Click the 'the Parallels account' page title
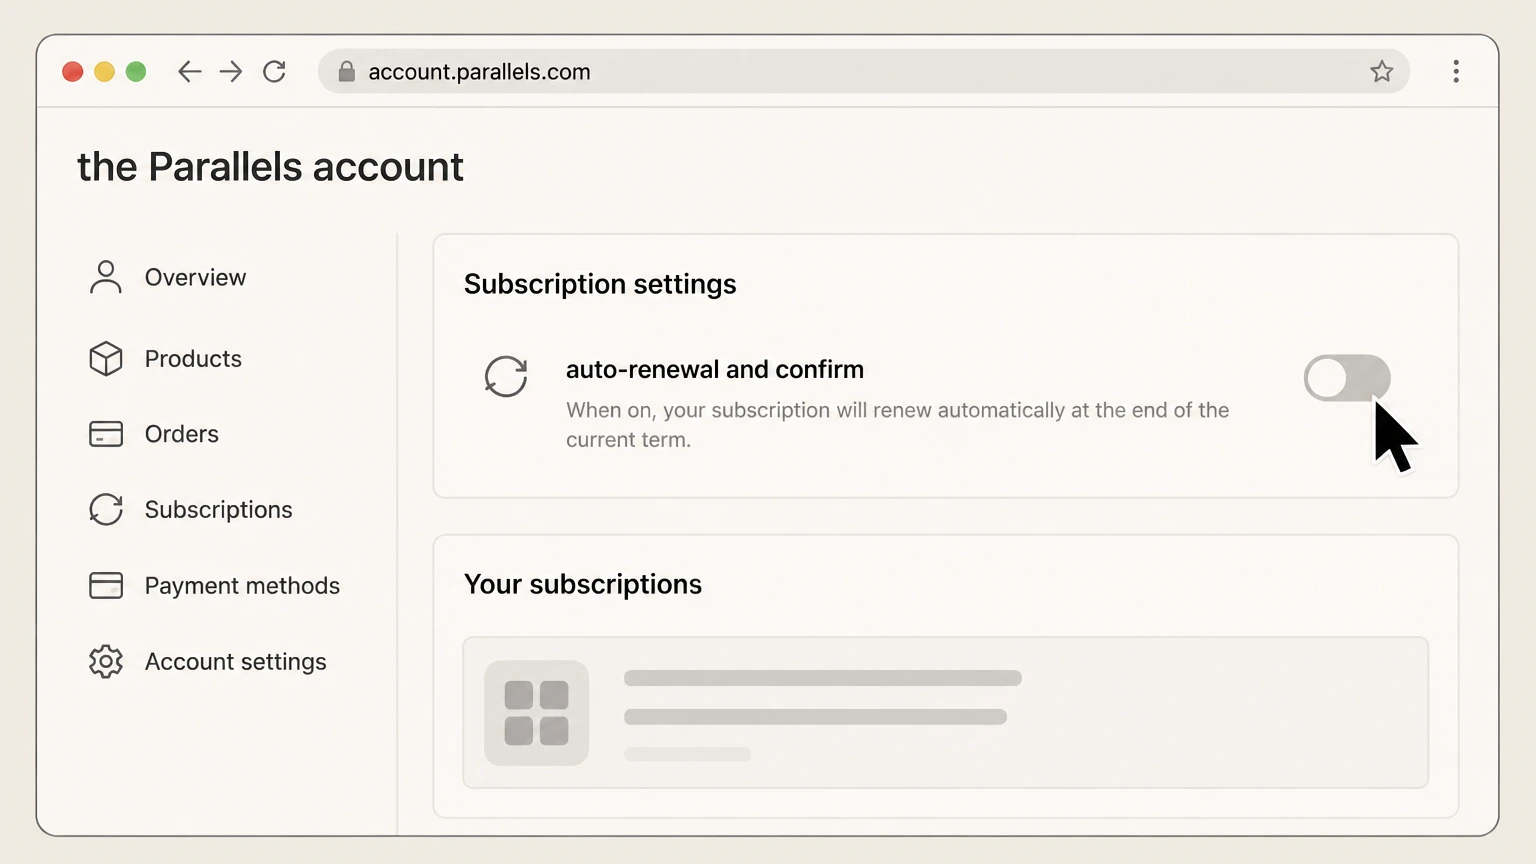The image size is (1536, 864). [x=270, y=167]
